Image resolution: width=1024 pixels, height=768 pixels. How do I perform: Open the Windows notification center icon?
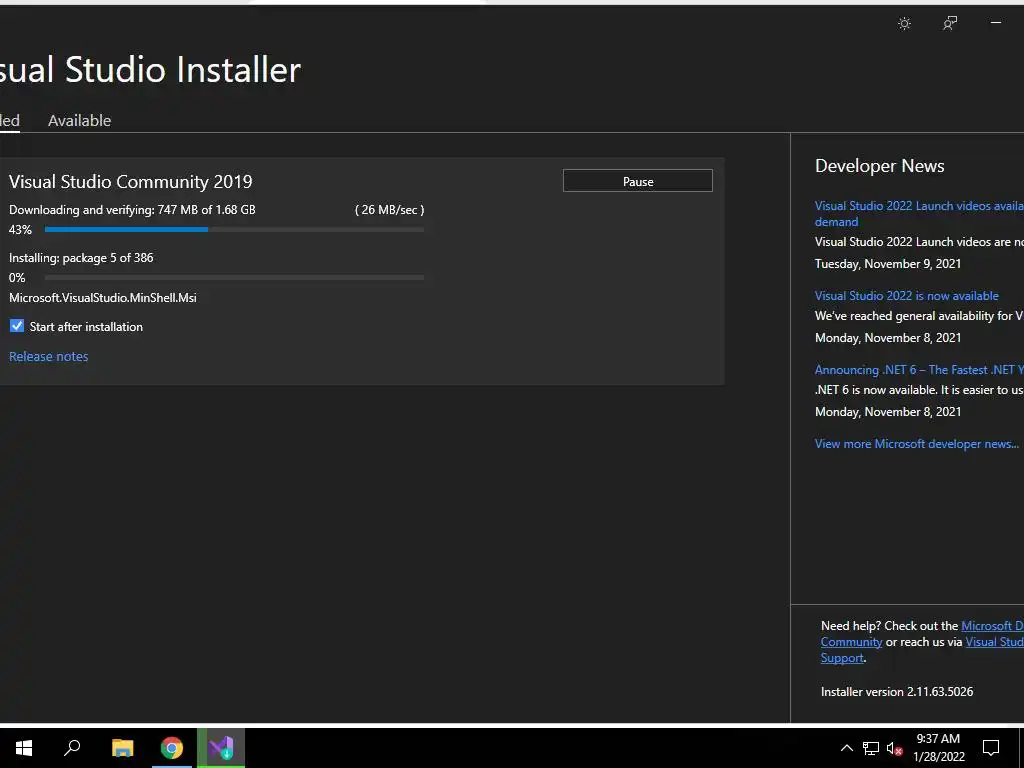991,748
